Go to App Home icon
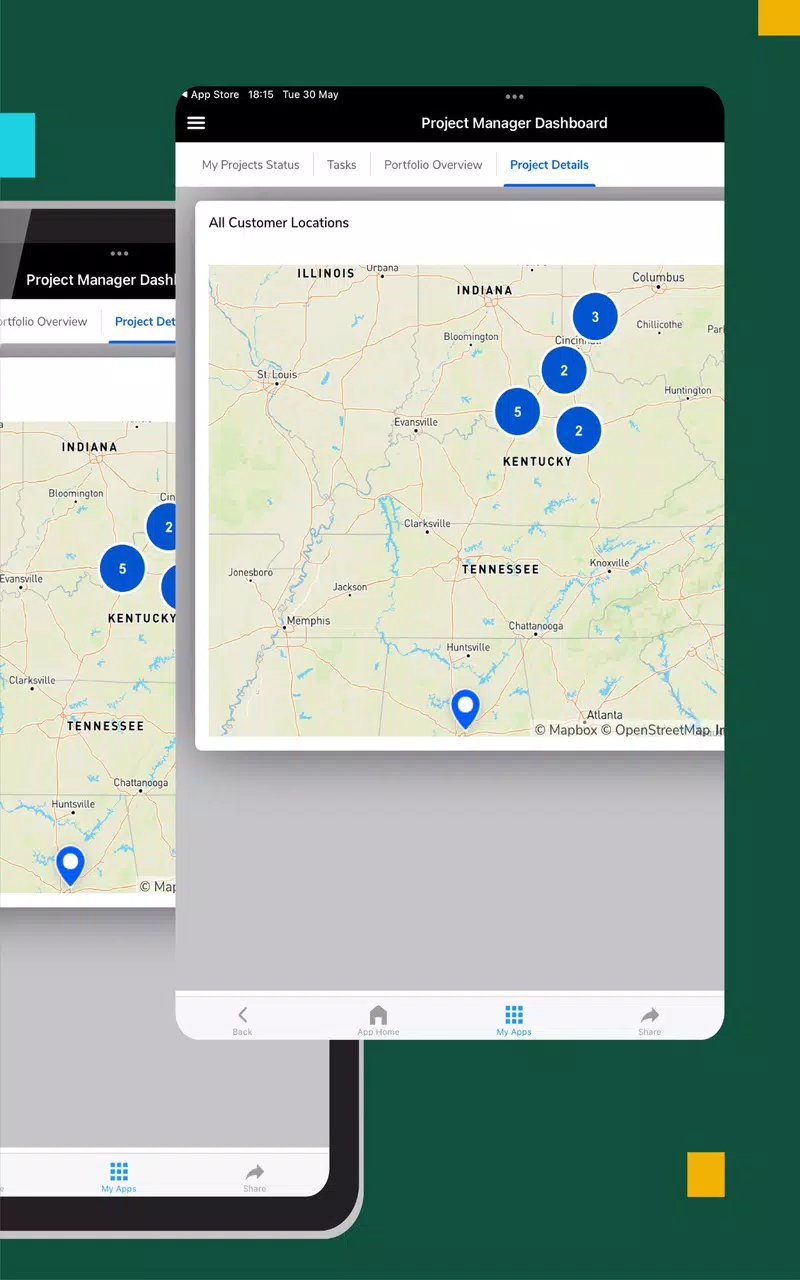This screenshot has width=800, height=1280. [x=378, y=1015]
